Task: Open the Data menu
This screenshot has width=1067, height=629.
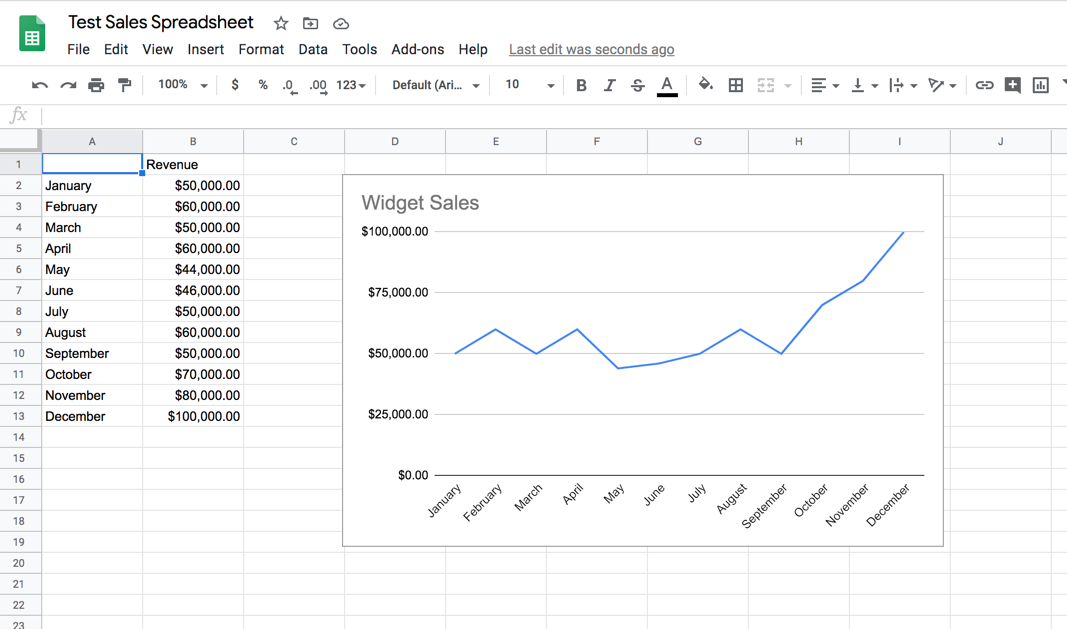Action: (x=312, y=49)
